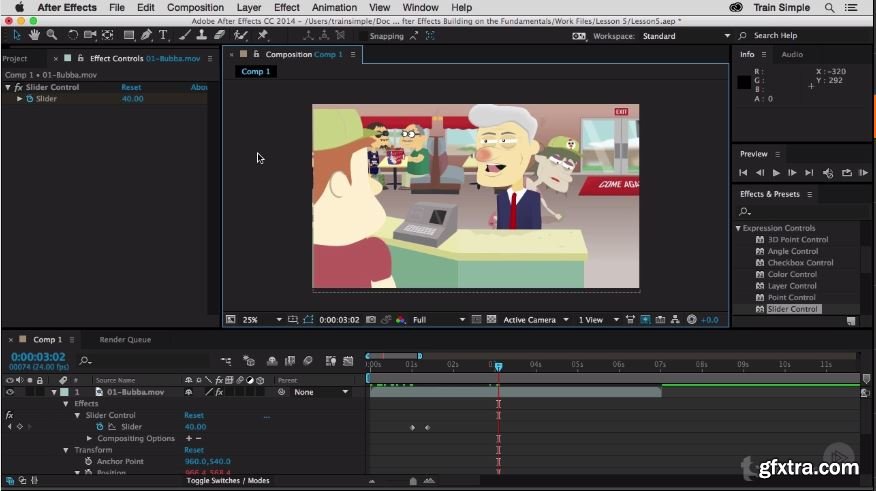
Task: Select the Pen tool
Action: point(146,35)
